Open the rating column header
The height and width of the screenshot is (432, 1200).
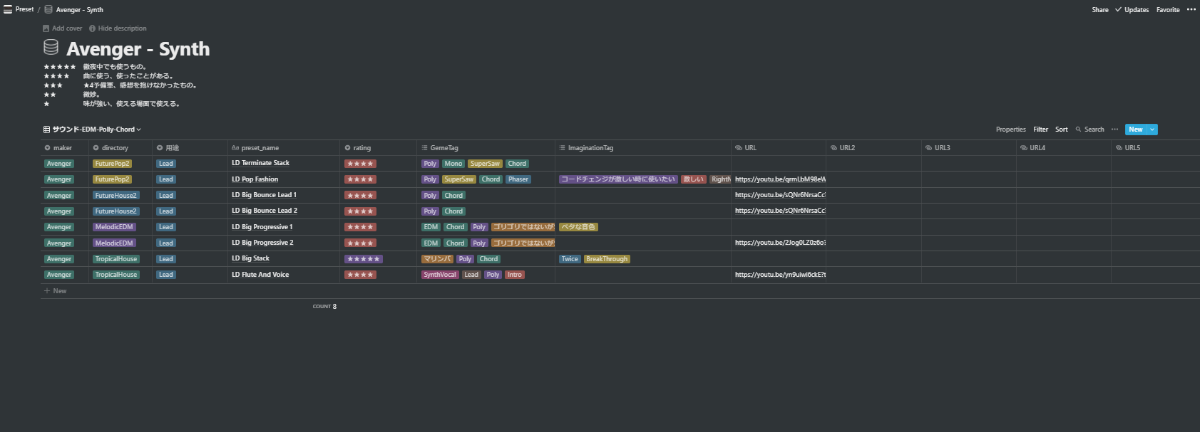pos(377,147)
